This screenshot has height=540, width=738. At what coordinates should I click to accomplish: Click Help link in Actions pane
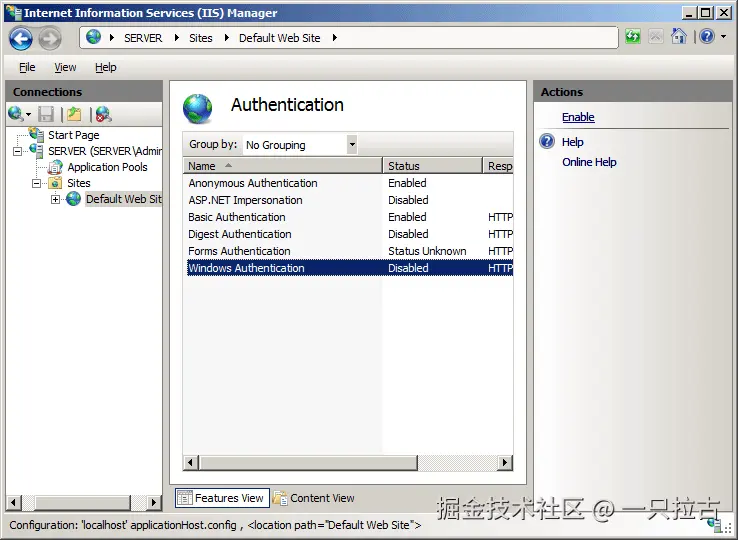pyautogui.click(x=572, y=142)
